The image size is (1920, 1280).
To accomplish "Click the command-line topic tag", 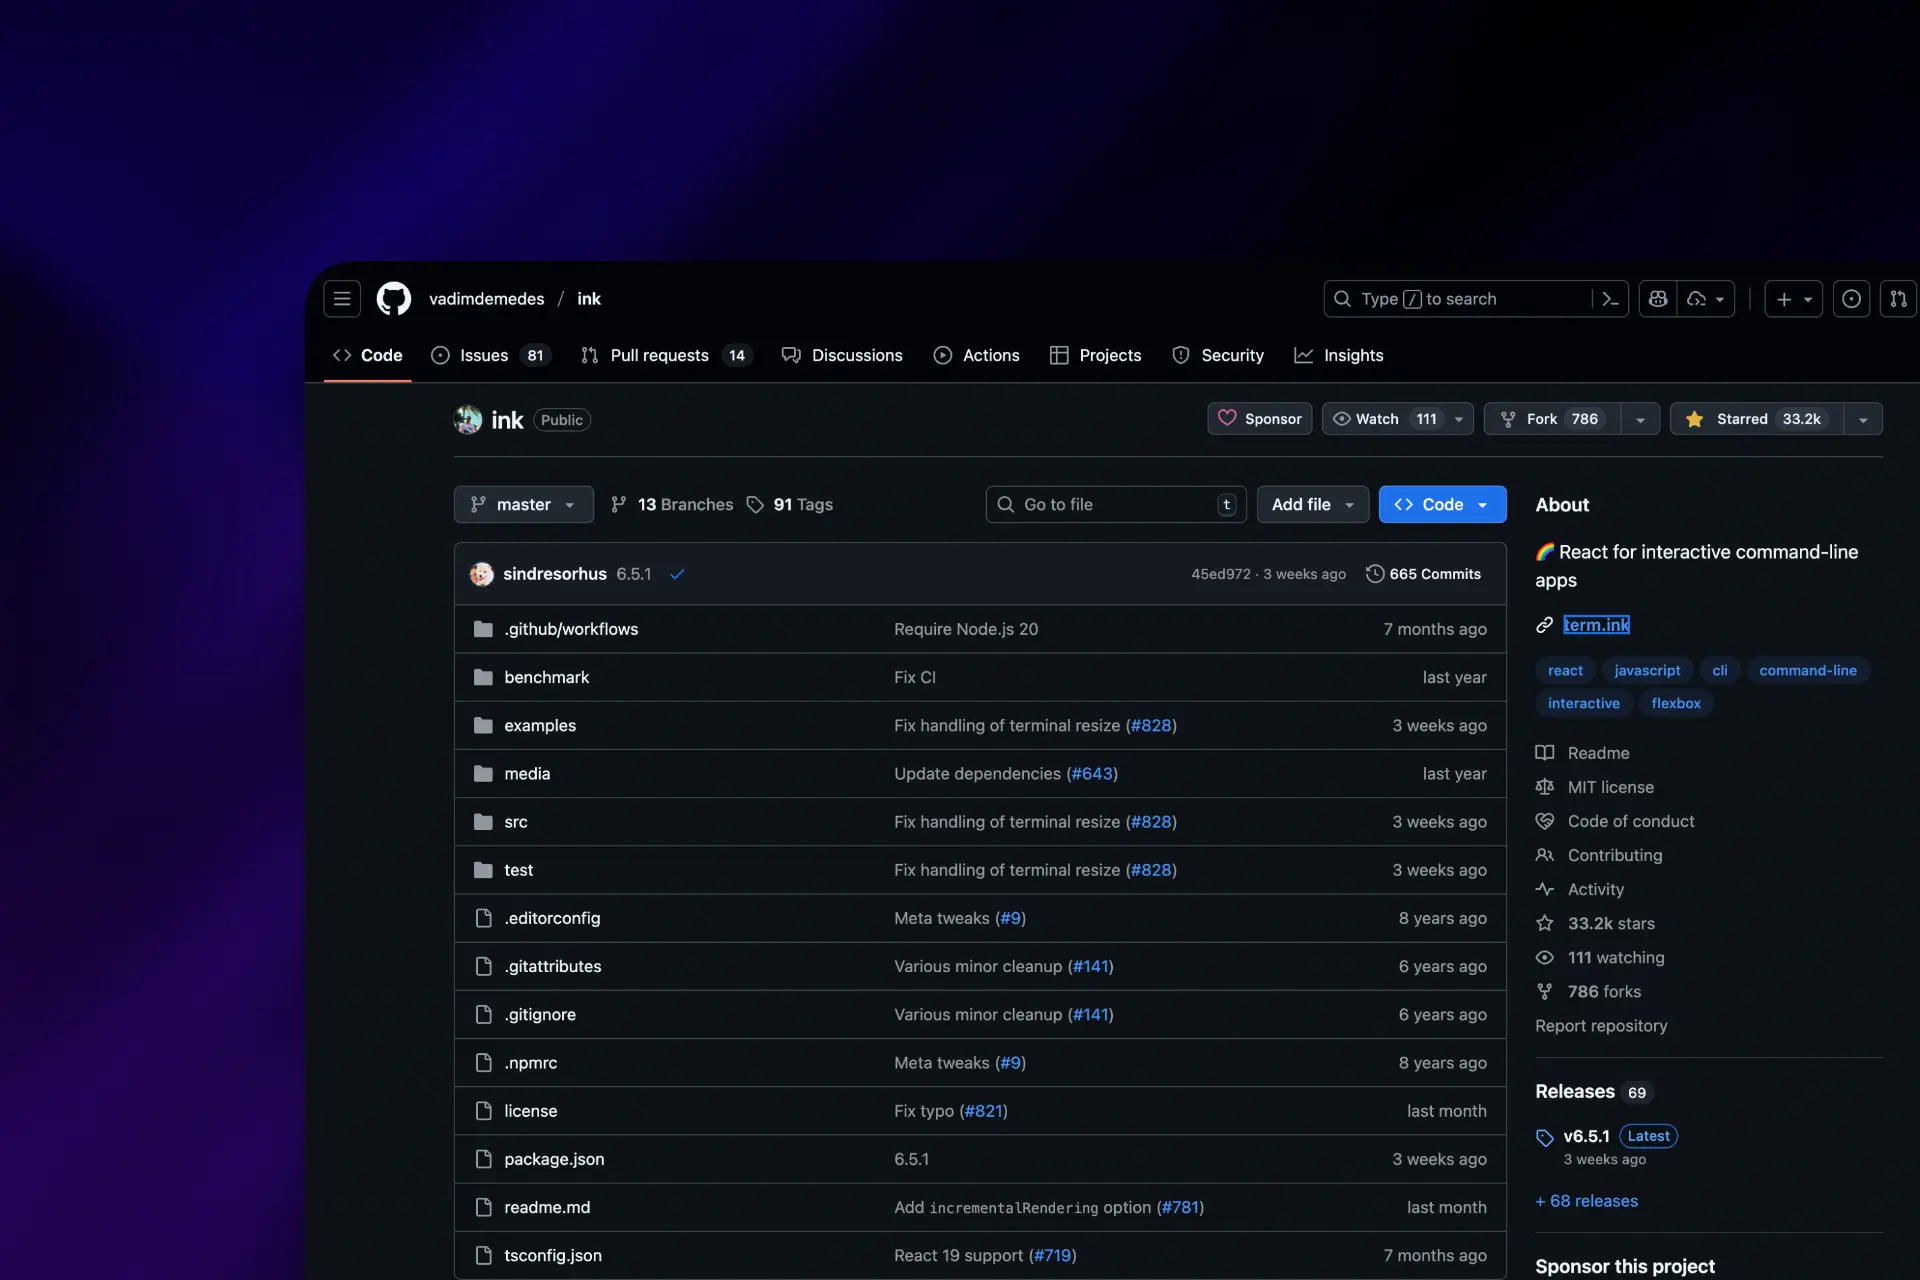I will [1808, 671].
